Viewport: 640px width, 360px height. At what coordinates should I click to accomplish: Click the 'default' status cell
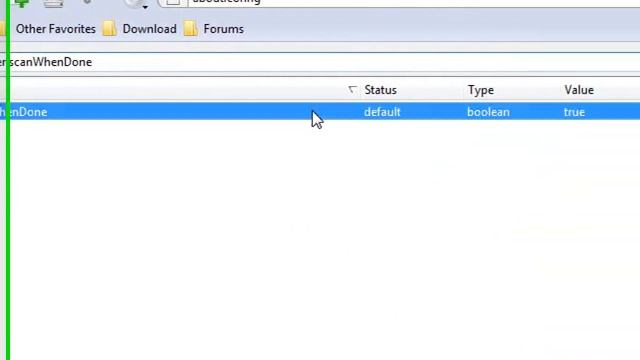[382, 112]
